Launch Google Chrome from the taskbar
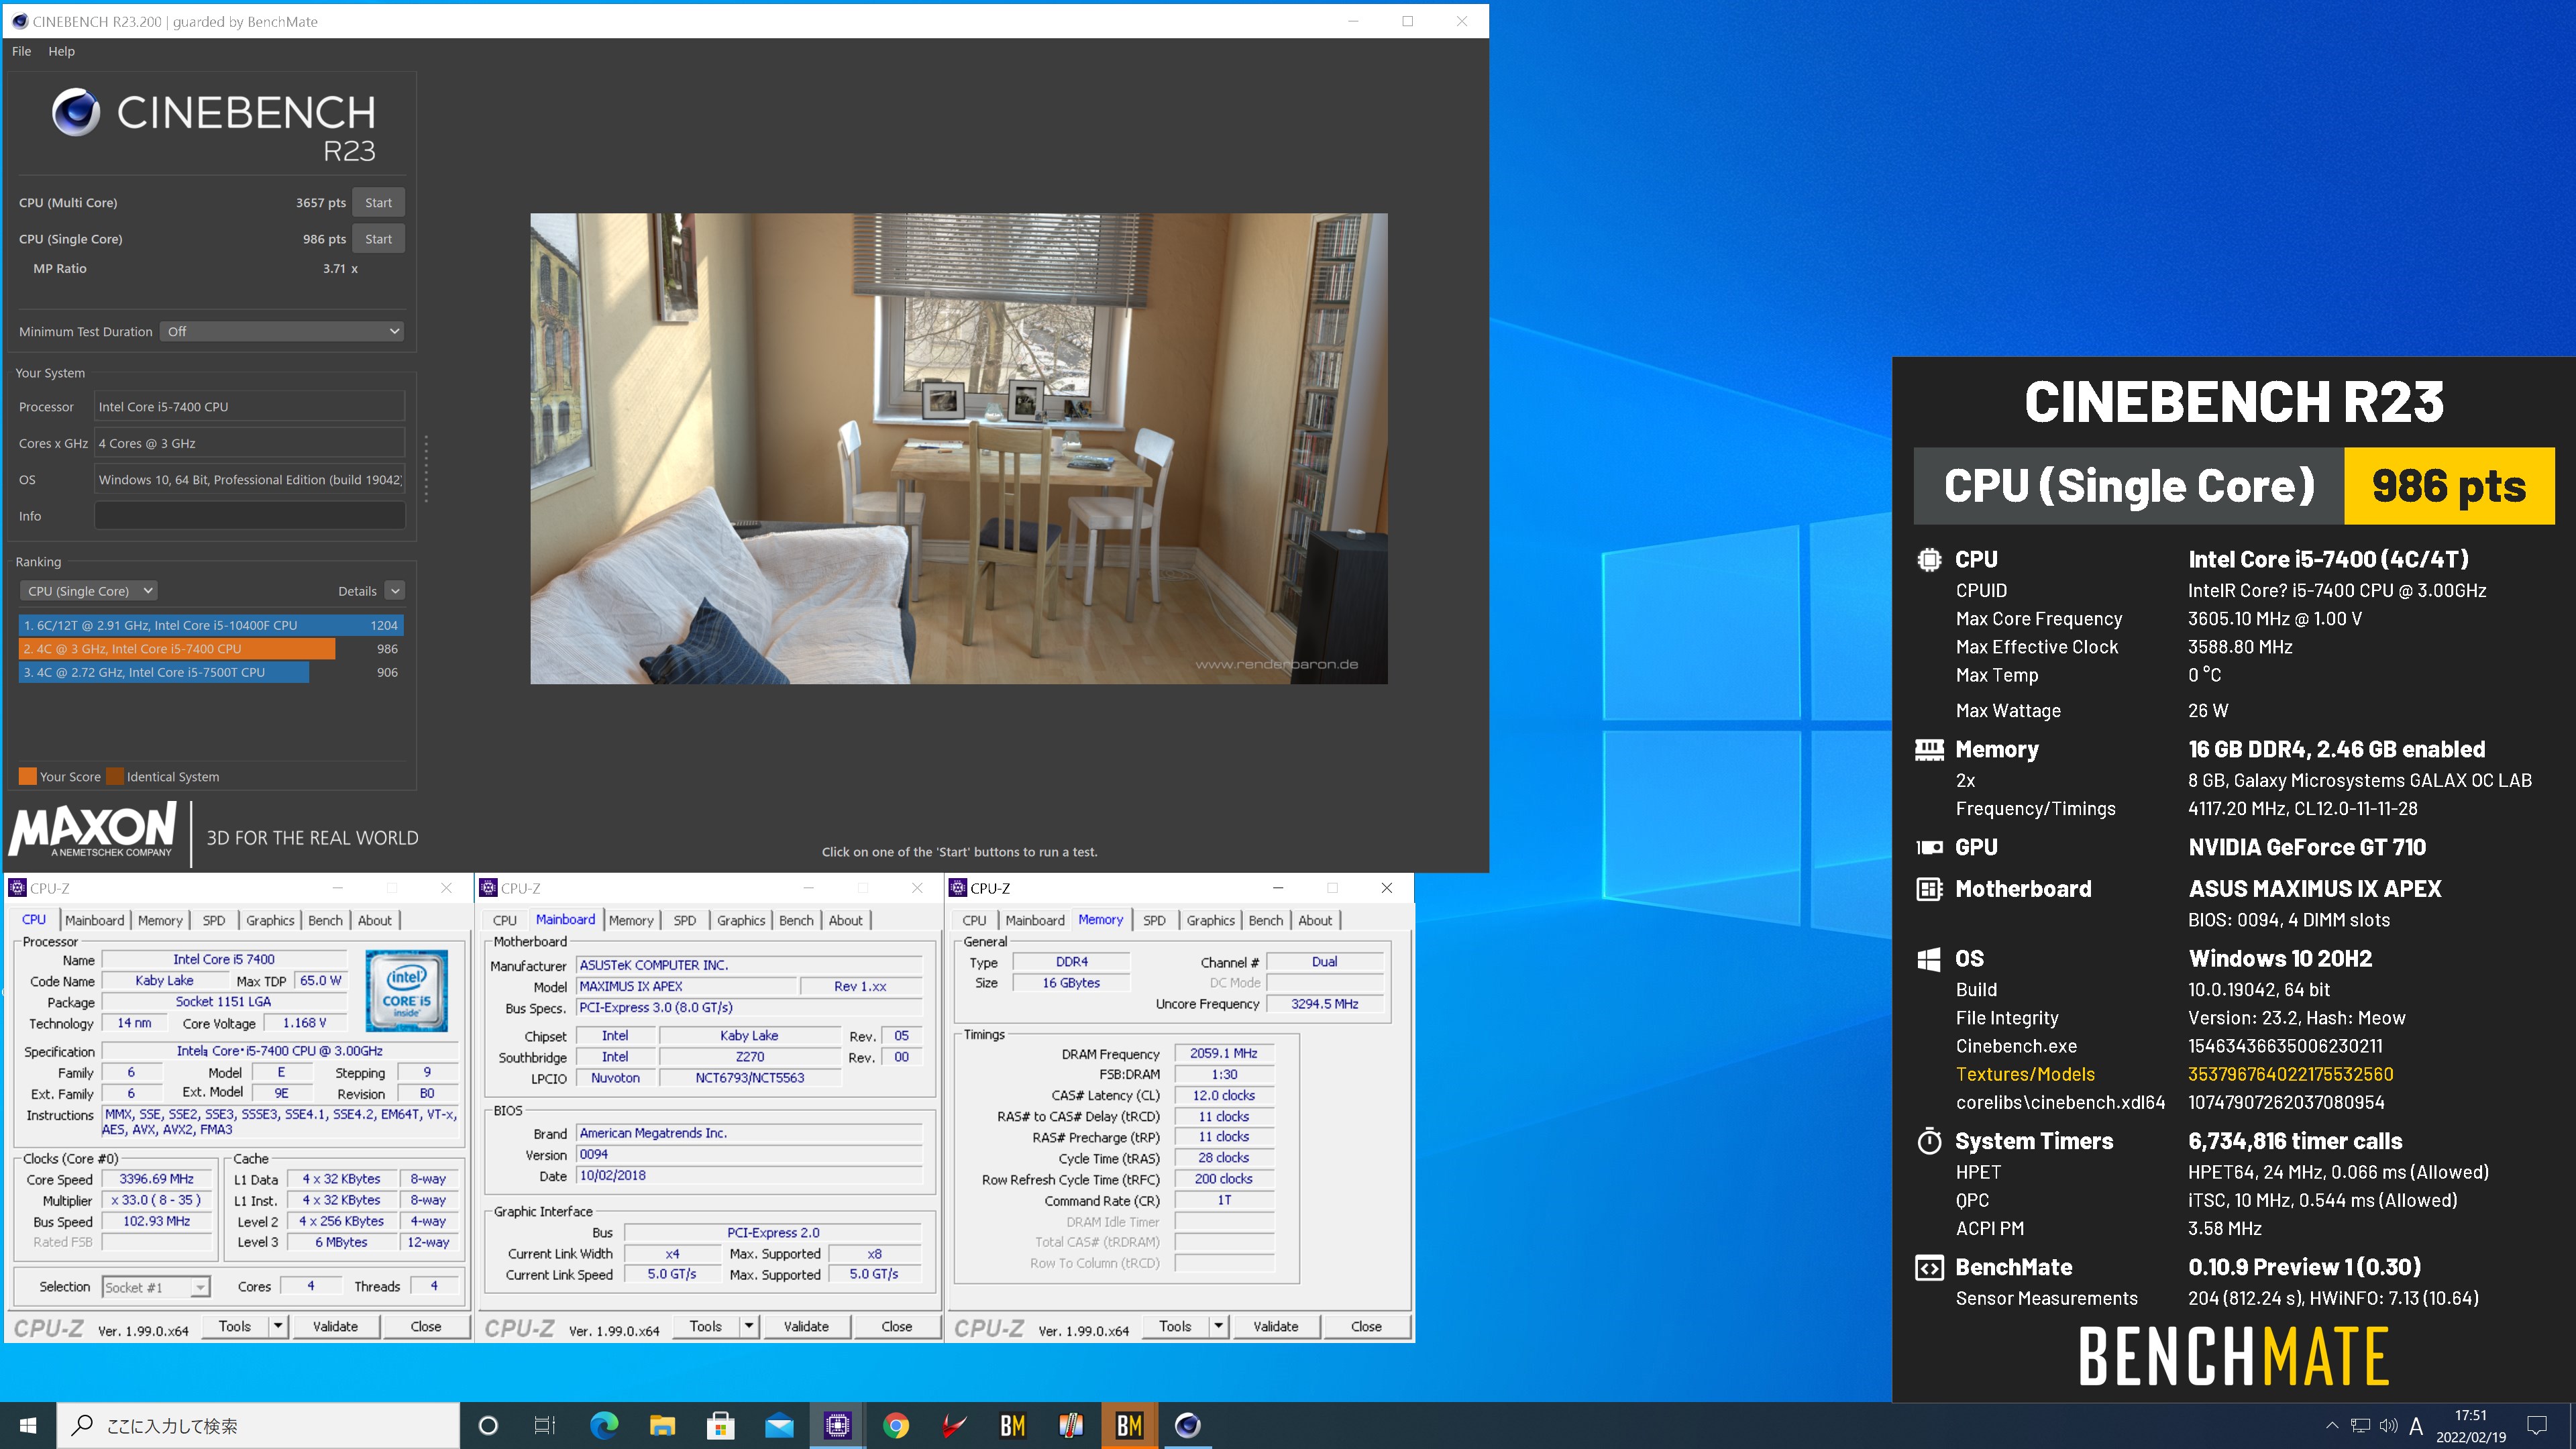The image size is (2576, 1449). (896, 1425)
